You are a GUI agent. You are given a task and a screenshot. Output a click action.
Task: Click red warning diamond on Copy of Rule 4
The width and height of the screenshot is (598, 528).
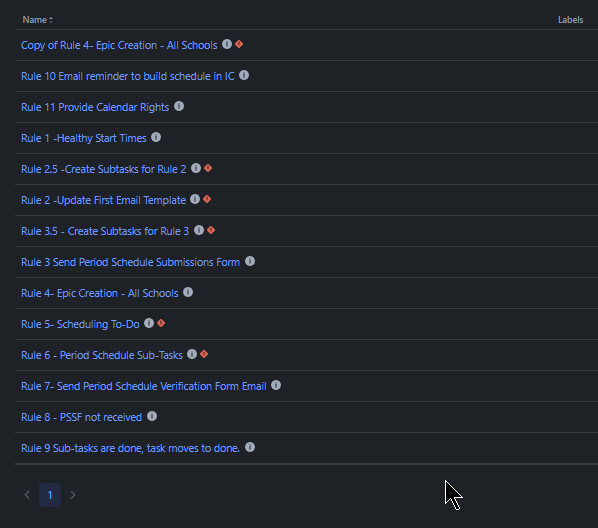[x=239, y=44]
